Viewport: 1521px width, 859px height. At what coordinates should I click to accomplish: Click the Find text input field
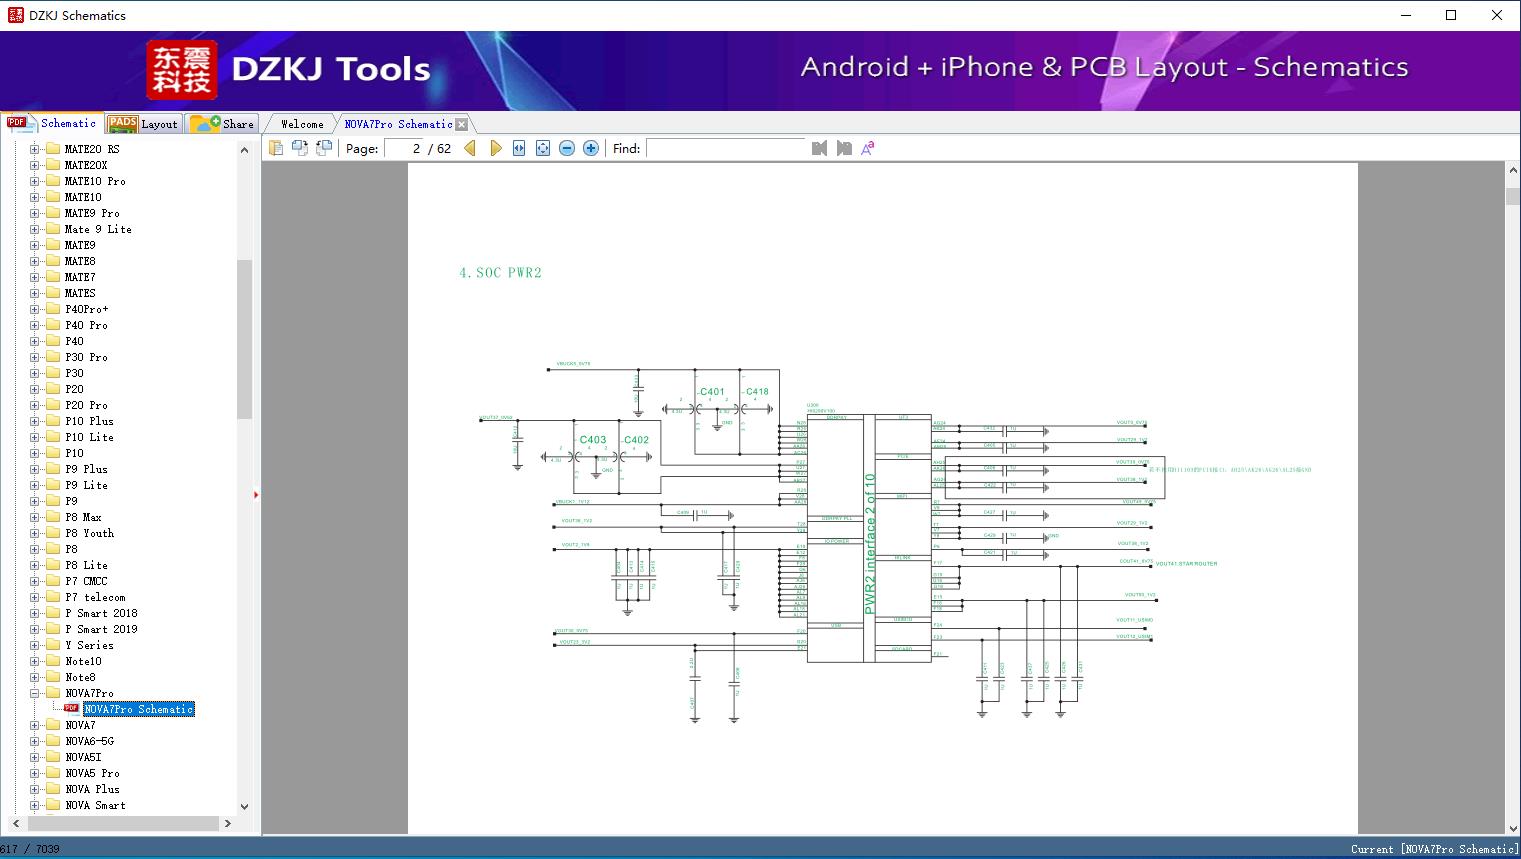point(725,148)
